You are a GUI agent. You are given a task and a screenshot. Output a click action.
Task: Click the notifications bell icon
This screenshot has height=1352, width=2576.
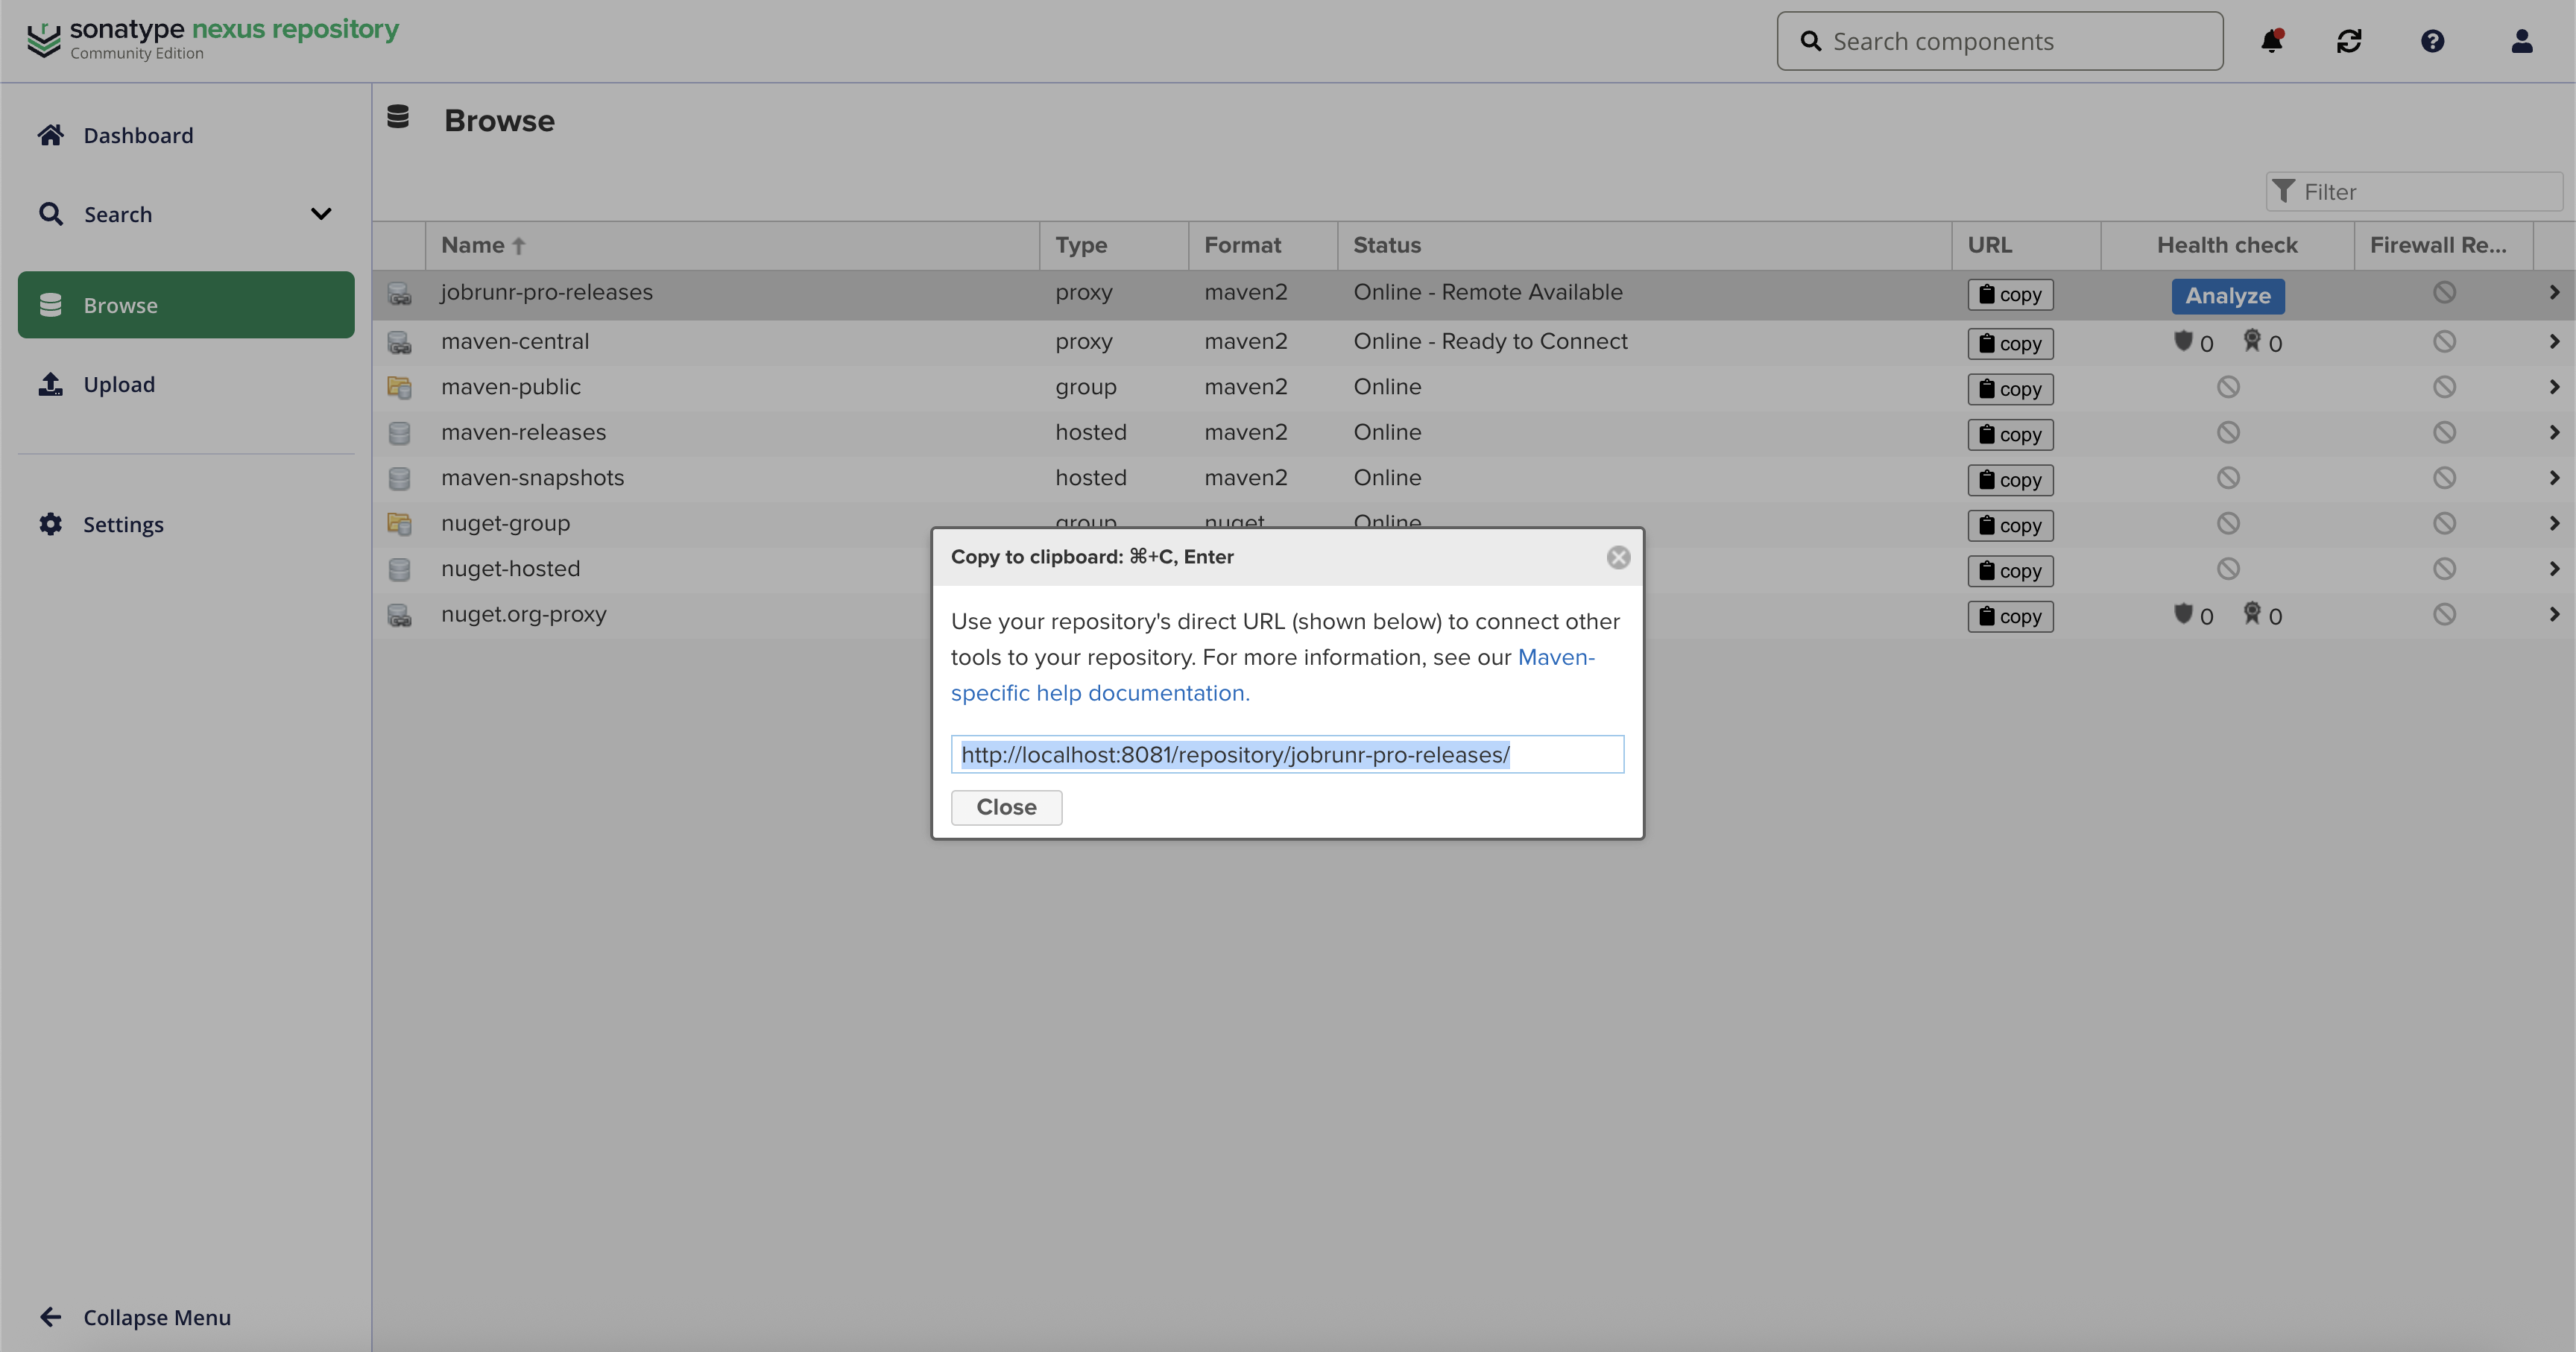[2271, 41]
